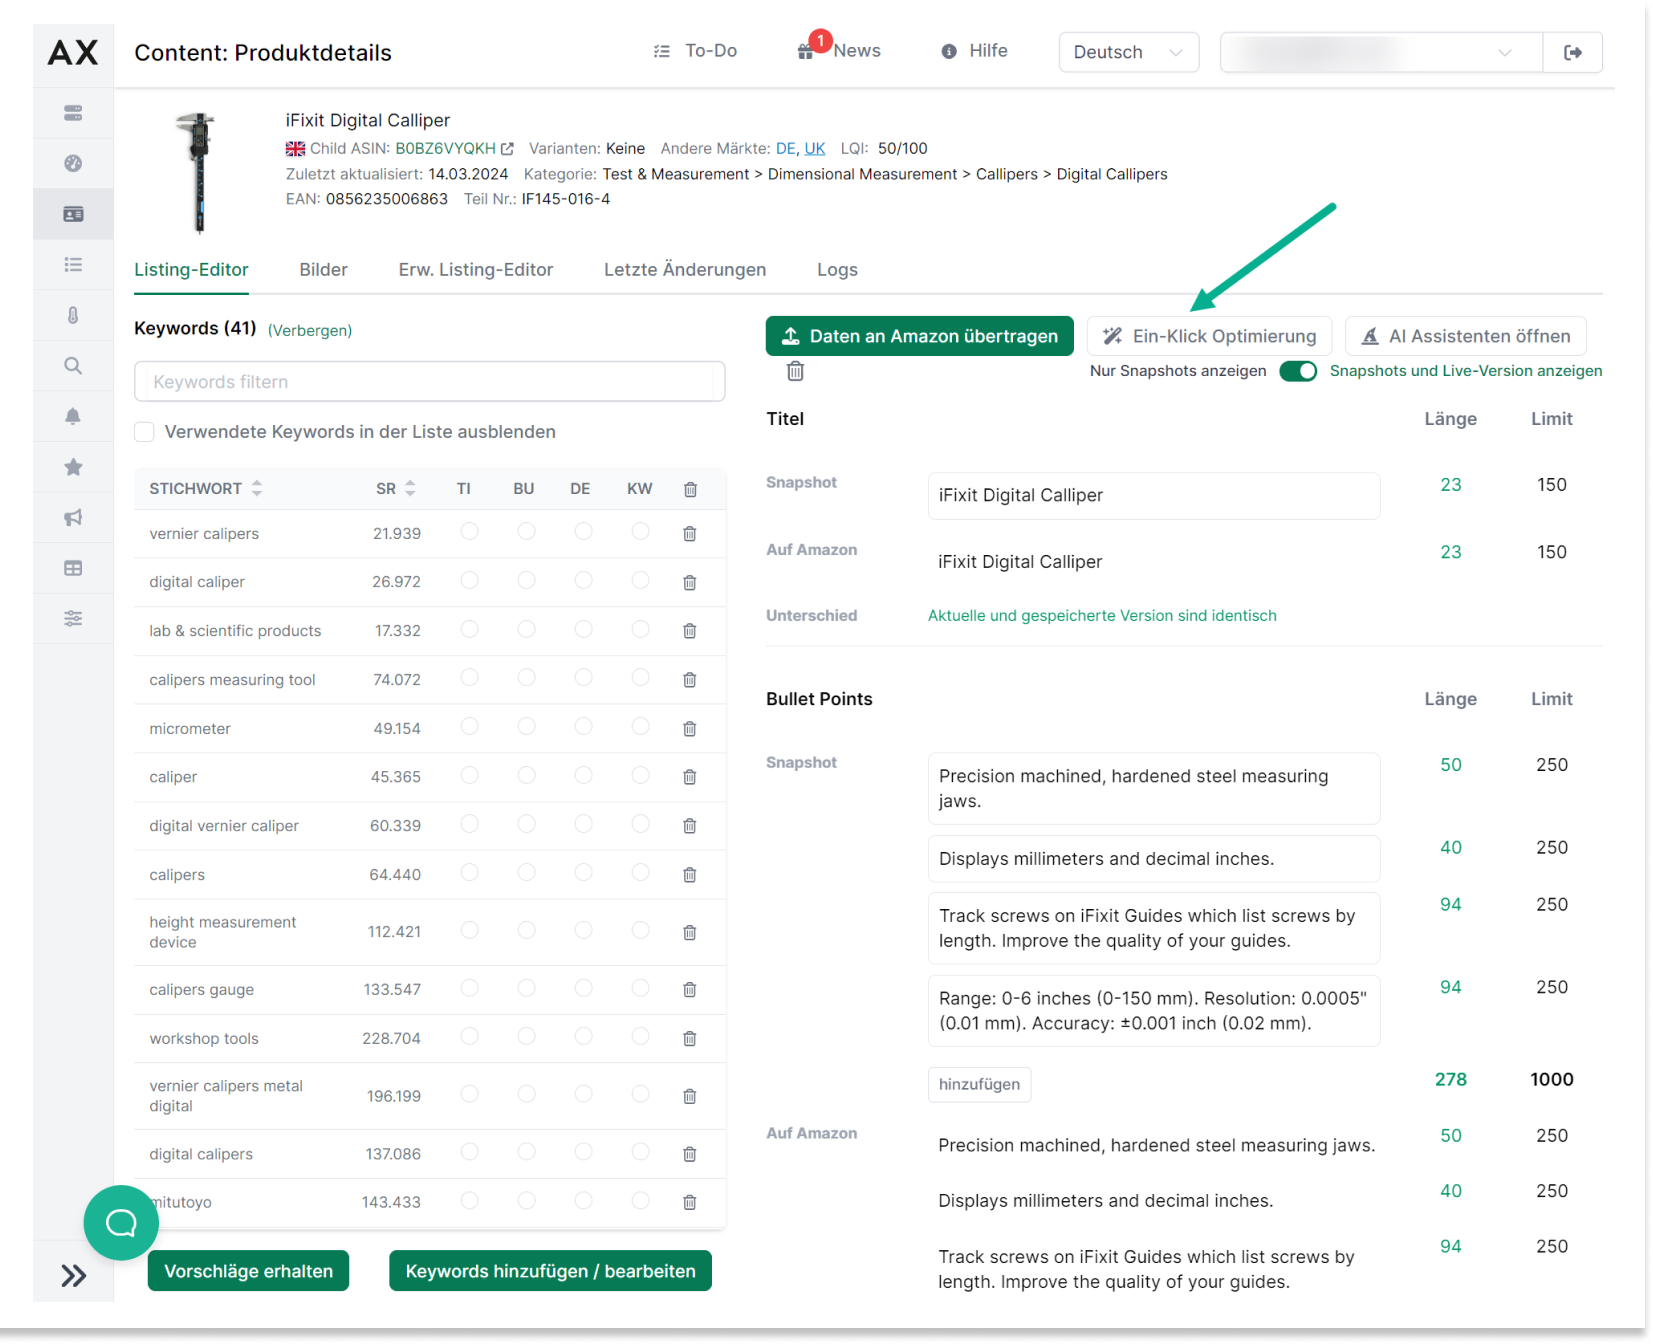The height and width of the screenshot is (1344, 1653).
Task: Open the Hilfe menu item
Action: tap(974, 51)
